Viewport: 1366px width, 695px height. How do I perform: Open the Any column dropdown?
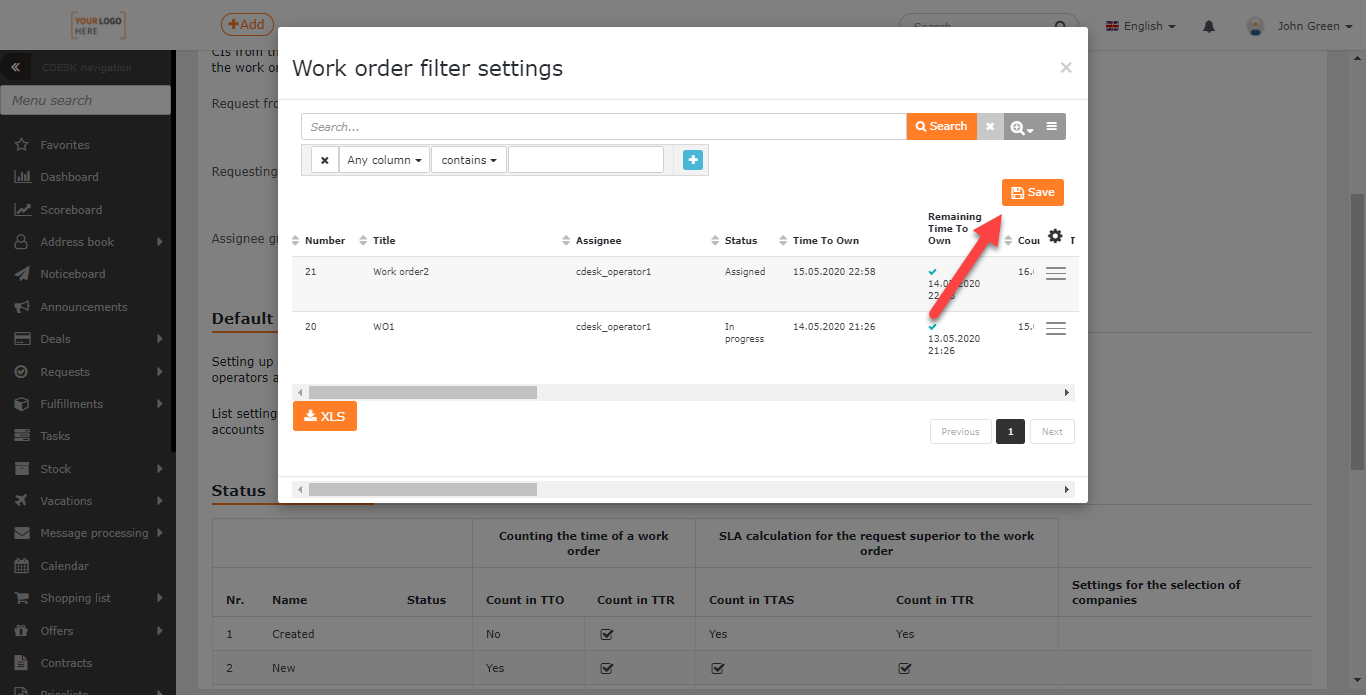point(384,160)
